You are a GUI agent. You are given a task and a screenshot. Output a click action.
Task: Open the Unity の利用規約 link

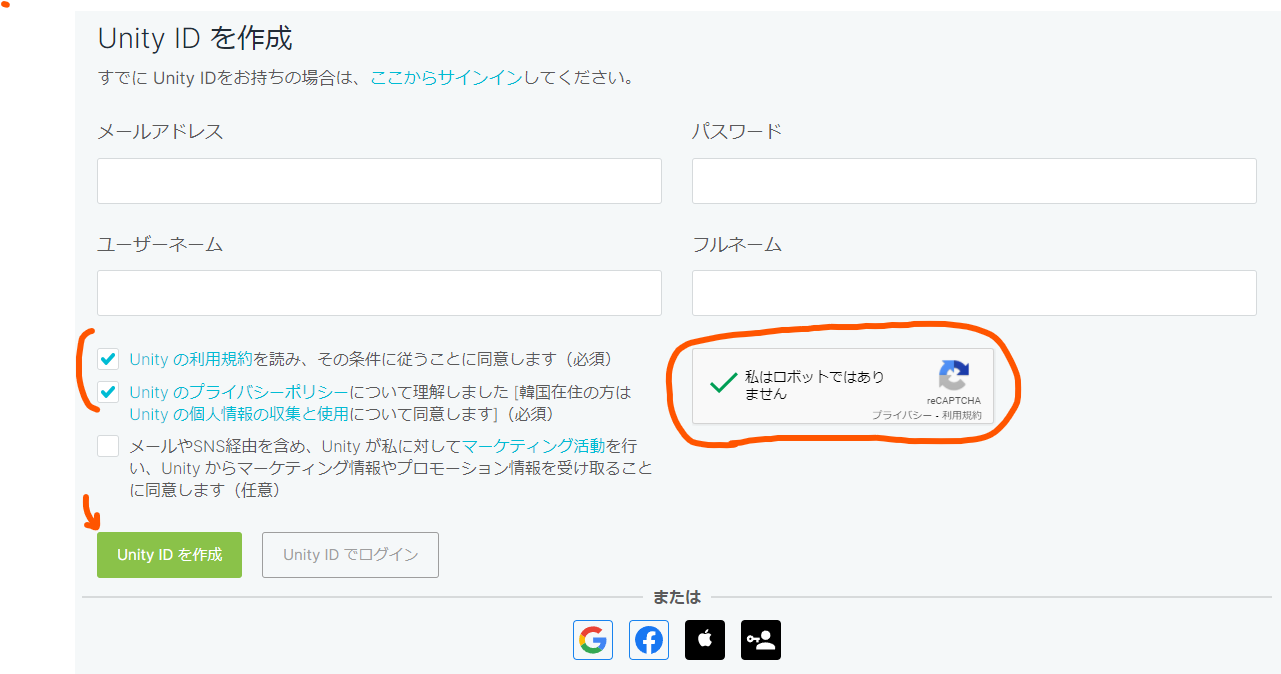[x=191, y=359]
